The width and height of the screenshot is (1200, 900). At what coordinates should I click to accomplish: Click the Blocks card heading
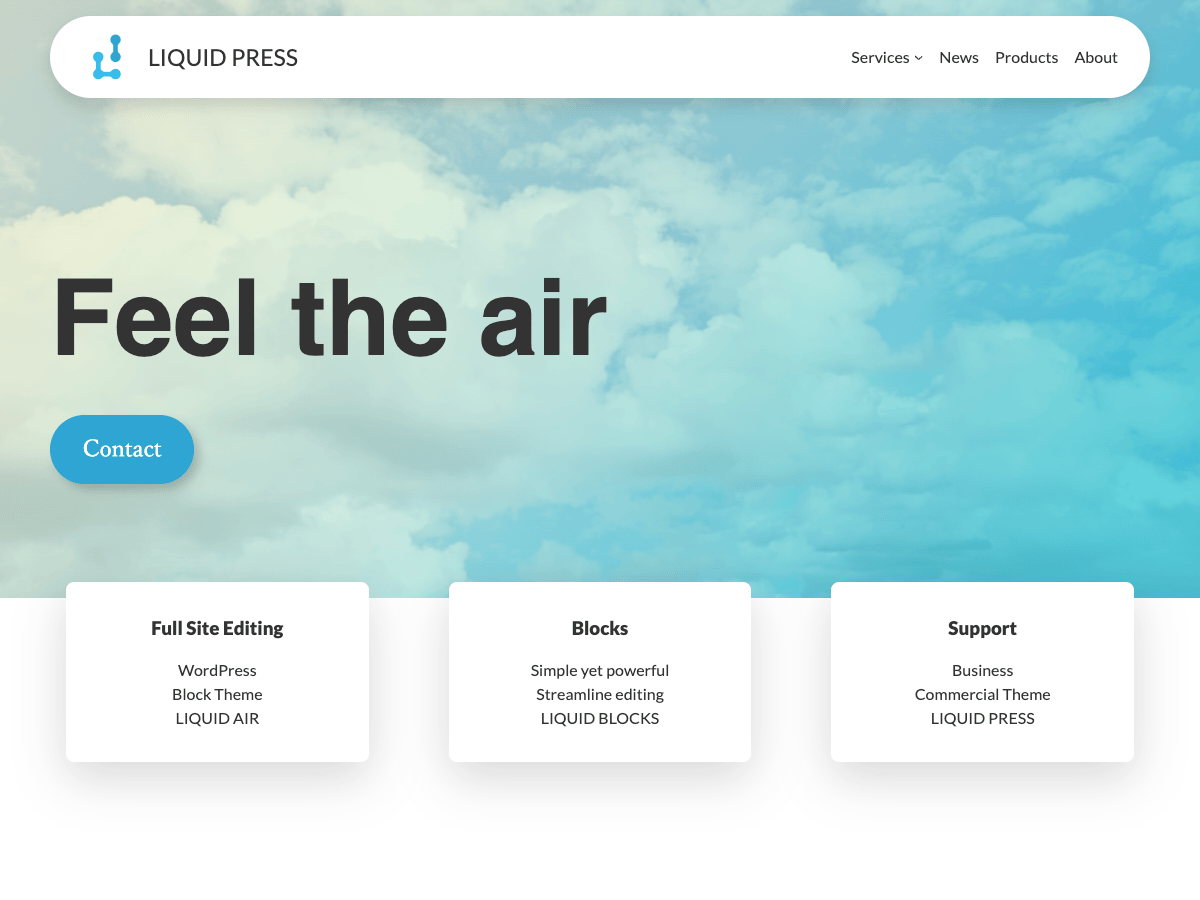599,628
